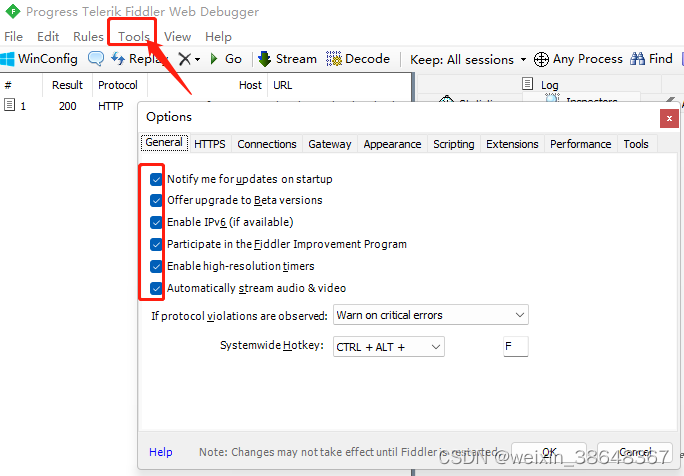Toggle Automatically stream audio & video
The image size is (684, 476).
coord(156,288)
